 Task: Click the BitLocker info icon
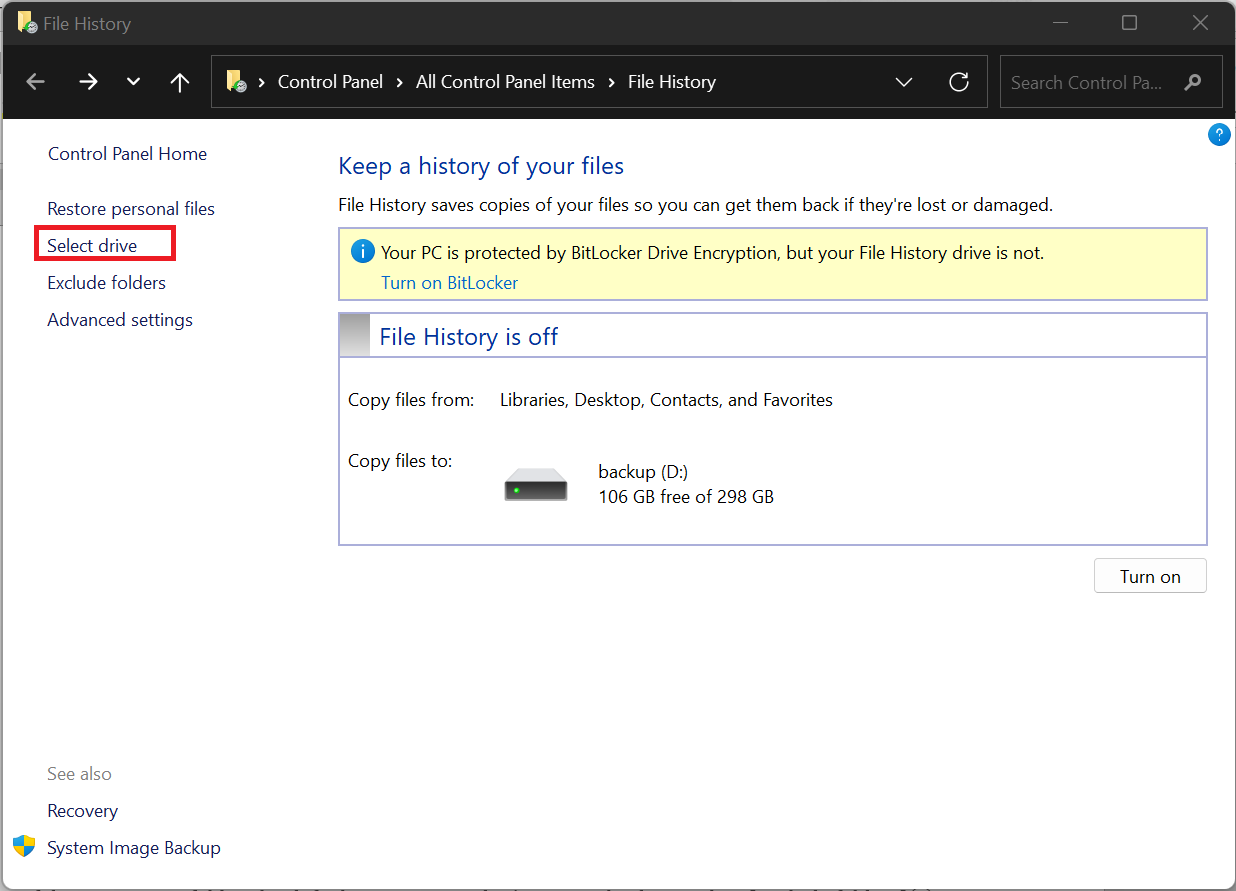[363, 252]
